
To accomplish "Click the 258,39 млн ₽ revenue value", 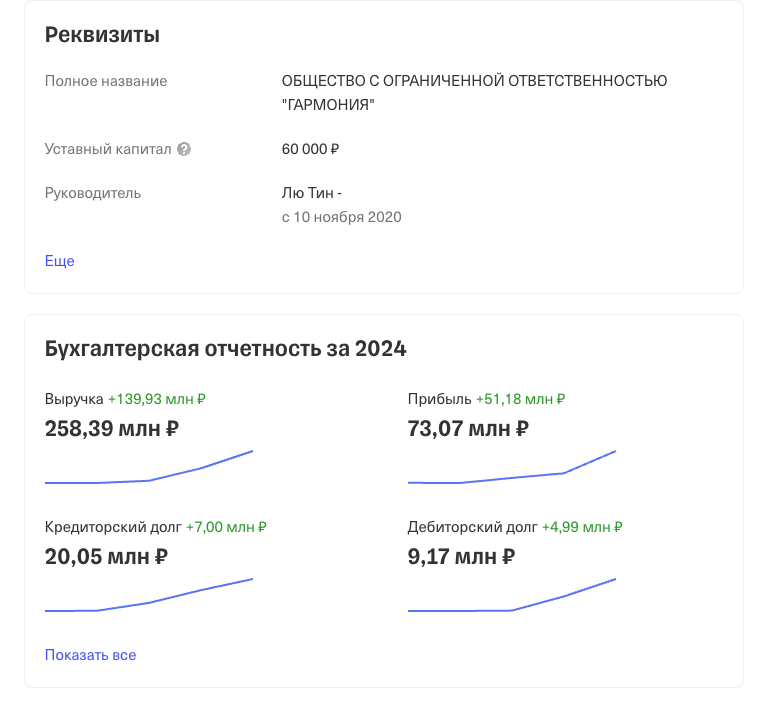I will coord(112,429).
